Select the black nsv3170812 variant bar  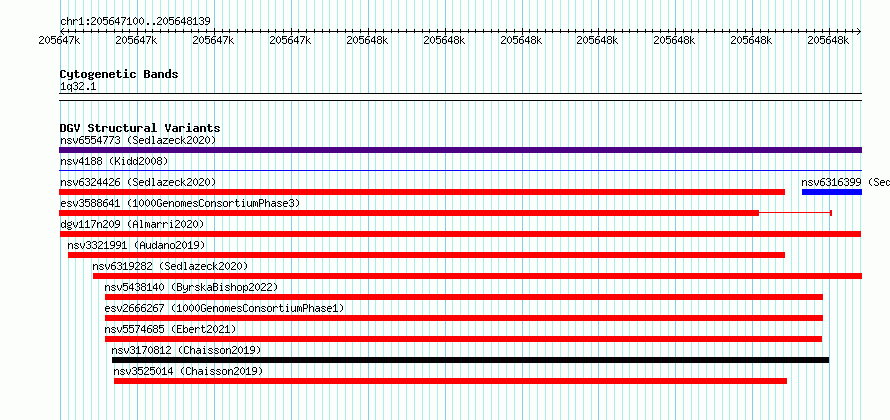click(x=471, y=360)
